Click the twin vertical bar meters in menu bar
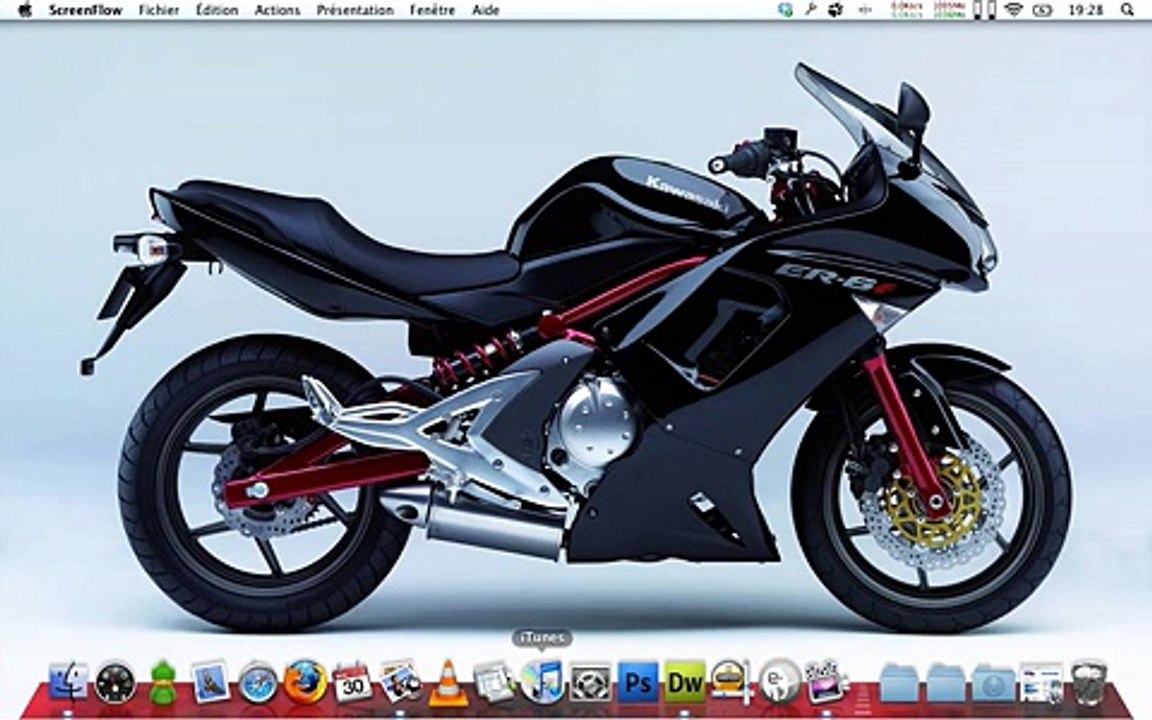This screenshot has height=720, width=1152. [x=984, y=10]
